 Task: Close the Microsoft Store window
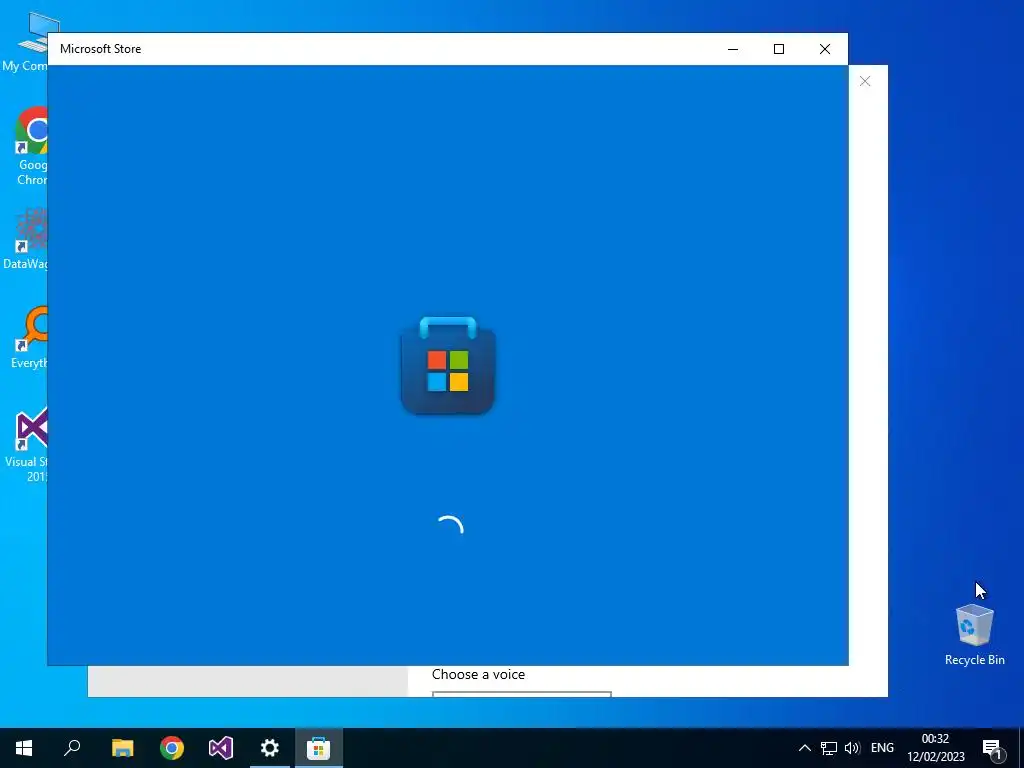tap(825, 49)
